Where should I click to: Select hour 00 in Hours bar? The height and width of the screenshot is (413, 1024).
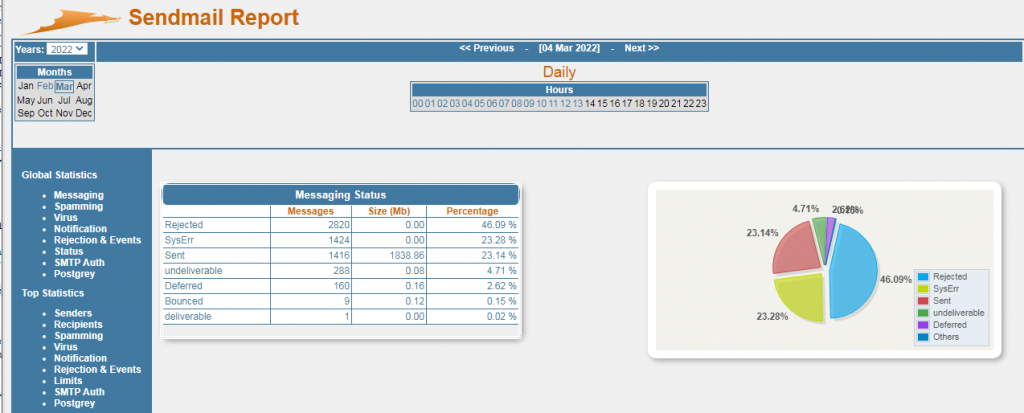(x=418, y=103)
